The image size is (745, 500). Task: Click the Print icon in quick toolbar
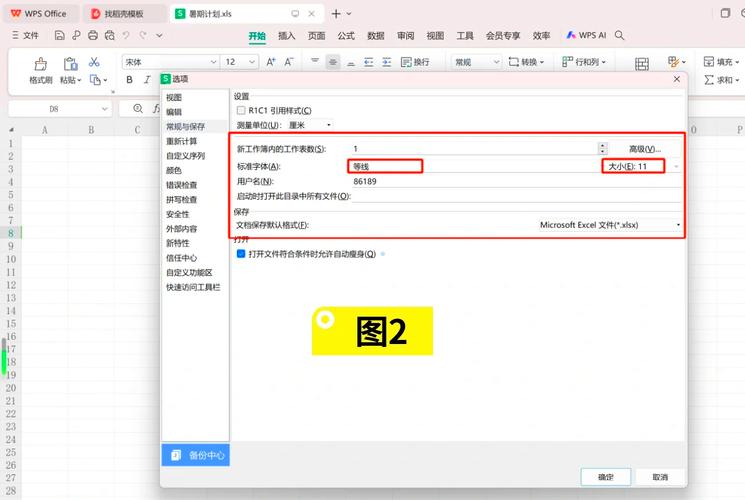93,35
